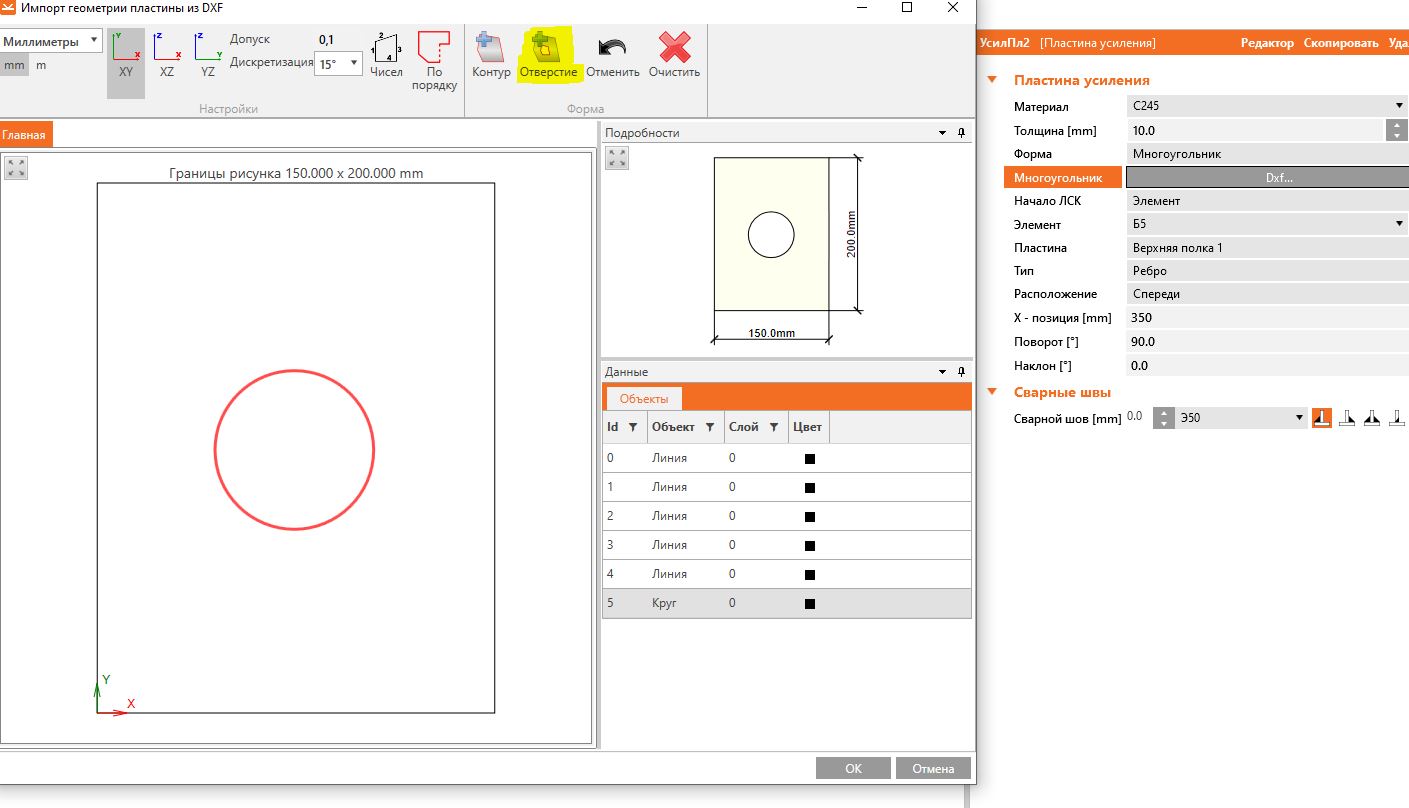Switch to the XZ plane view

tap(167, 54)
